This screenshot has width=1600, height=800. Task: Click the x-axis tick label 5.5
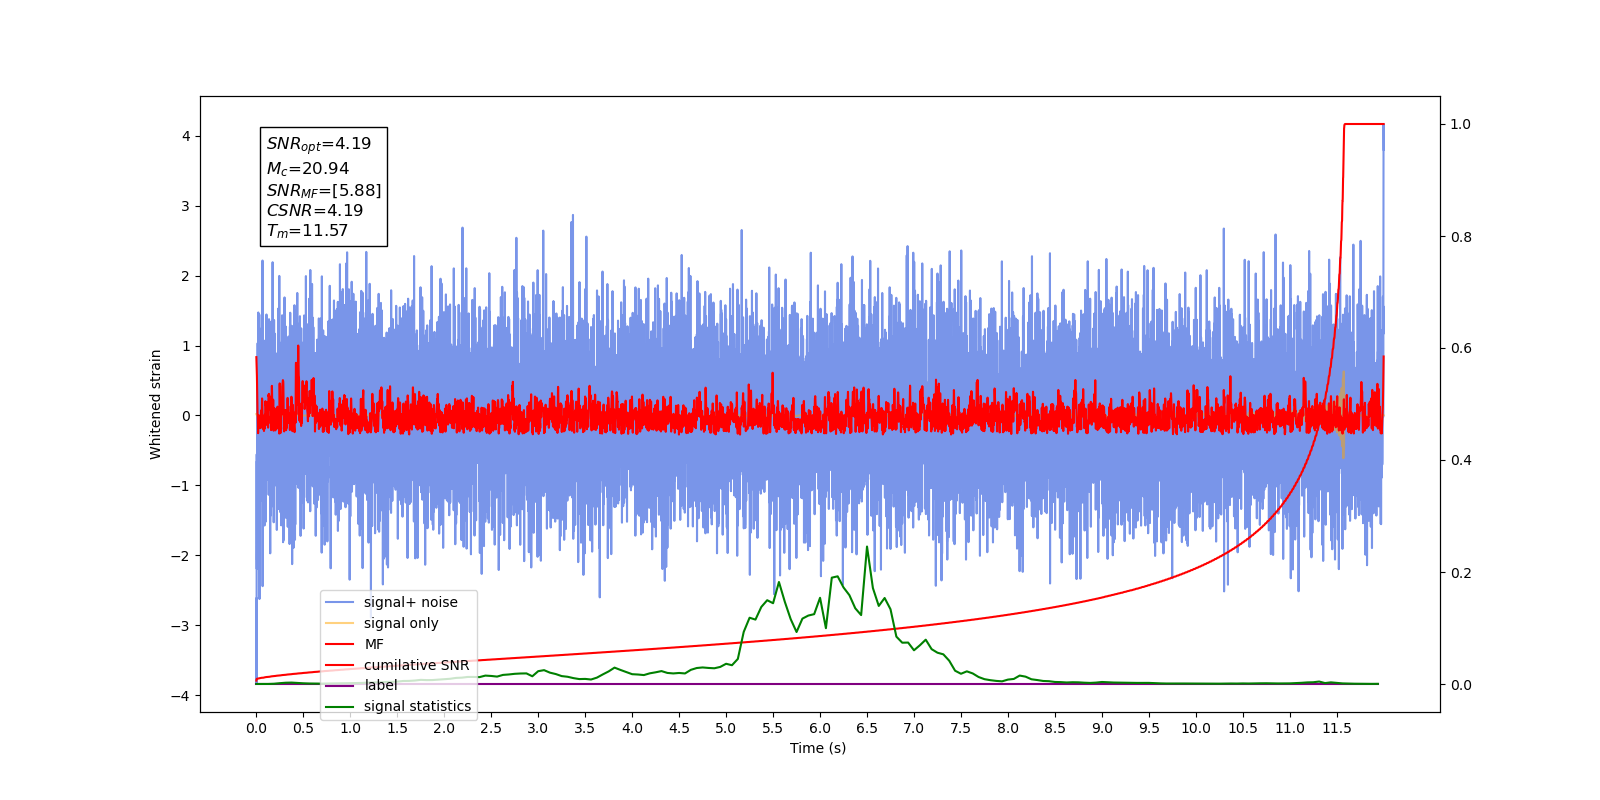(773, 728)
